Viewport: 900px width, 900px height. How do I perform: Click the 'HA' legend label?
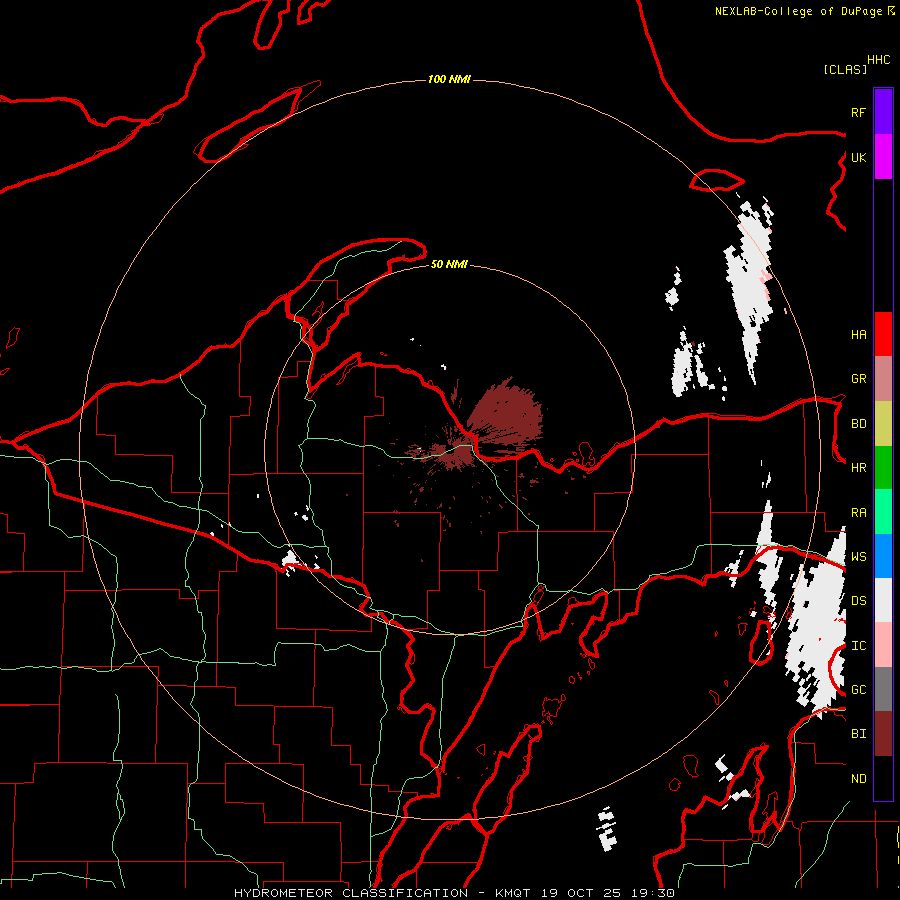click(x=858, y=334)
